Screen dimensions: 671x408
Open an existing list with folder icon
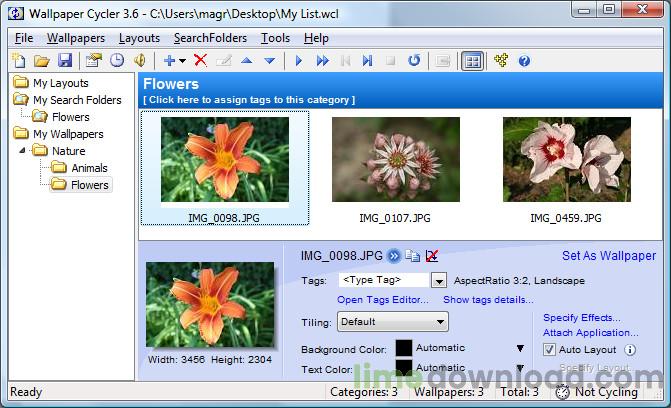pyautogui.click(x=41, y=61)
